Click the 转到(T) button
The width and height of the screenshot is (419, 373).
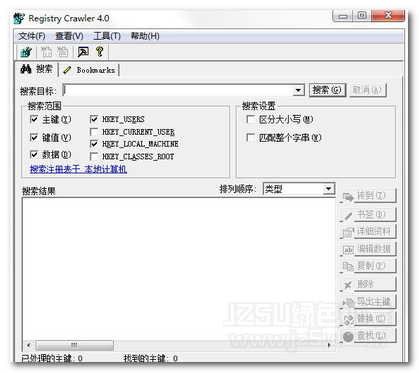[x=368, y=196]
